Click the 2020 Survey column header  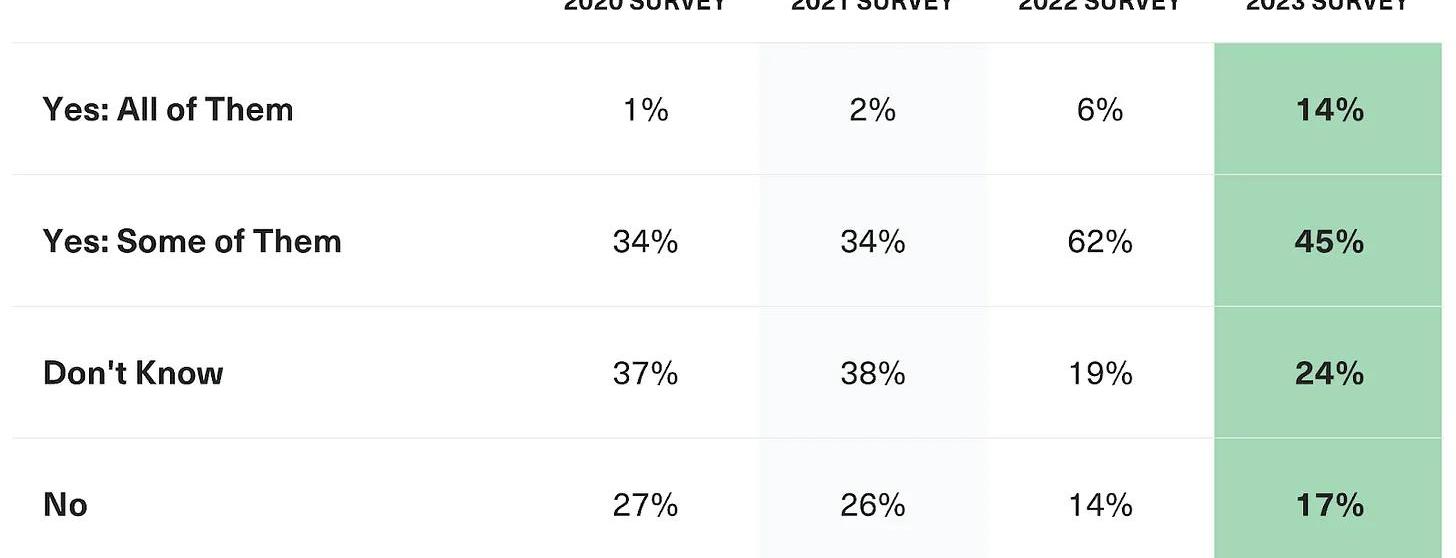coord(645,5)
